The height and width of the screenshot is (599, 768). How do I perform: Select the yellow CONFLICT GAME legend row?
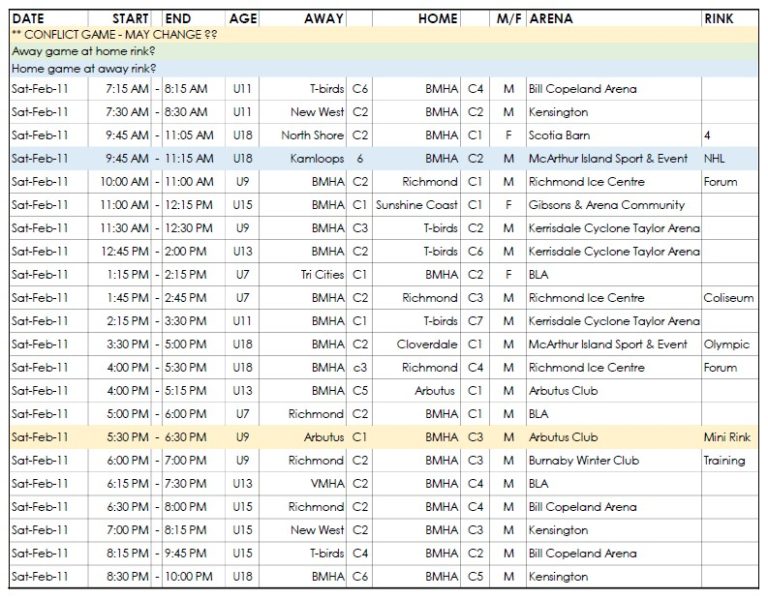[115, 34]
